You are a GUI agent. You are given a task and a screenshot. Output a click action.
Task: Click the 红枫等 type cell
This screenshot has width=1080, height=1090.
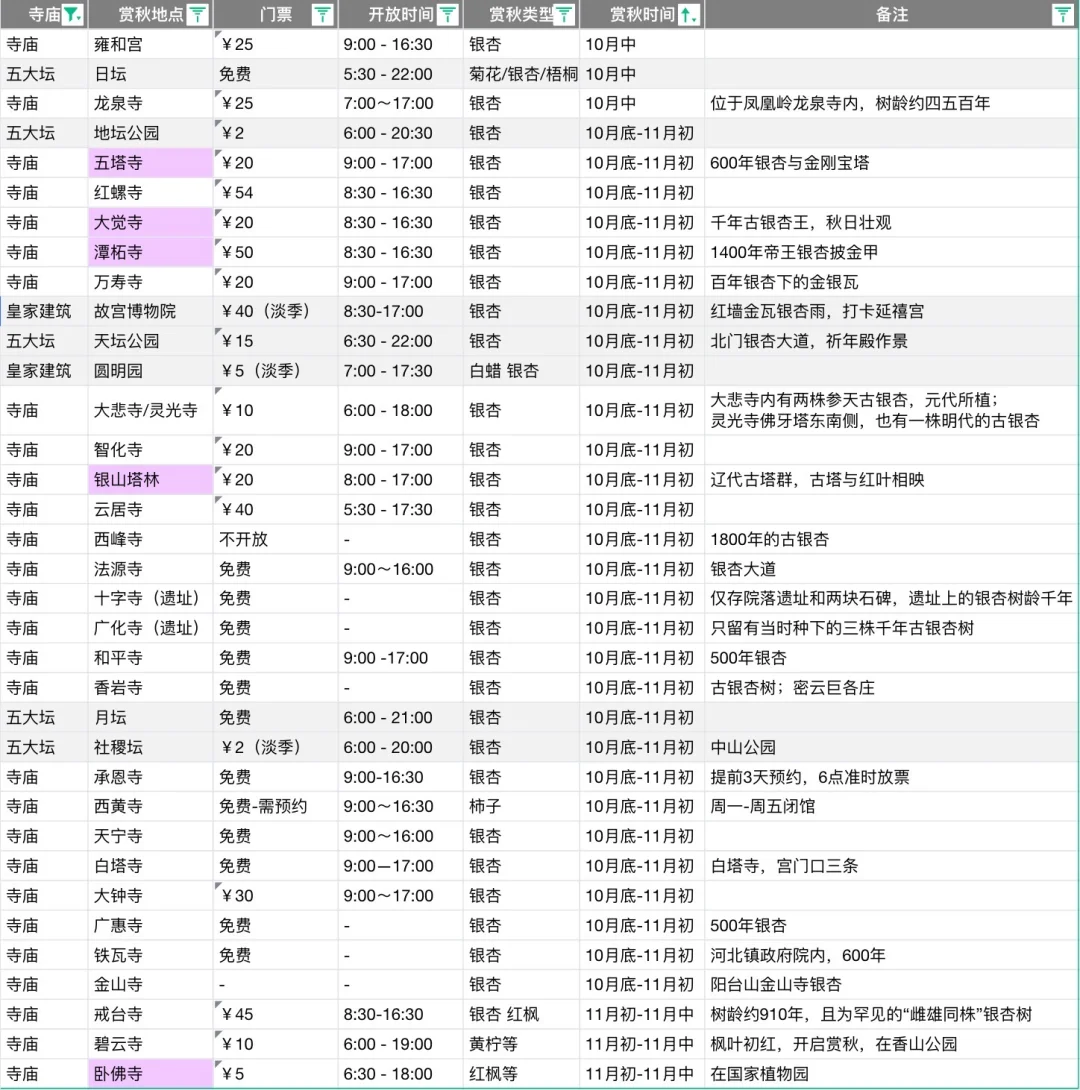(521, 1074)
